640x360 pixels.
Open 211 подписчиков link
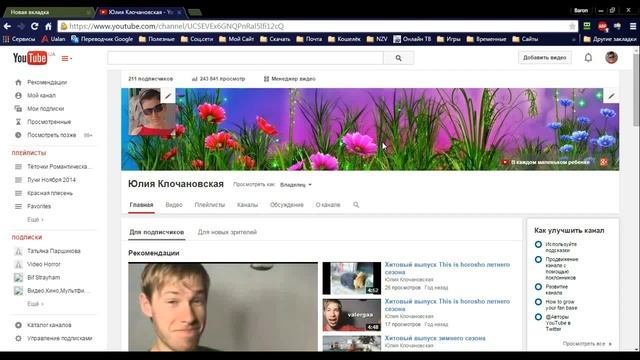click(x=151, y=79)
